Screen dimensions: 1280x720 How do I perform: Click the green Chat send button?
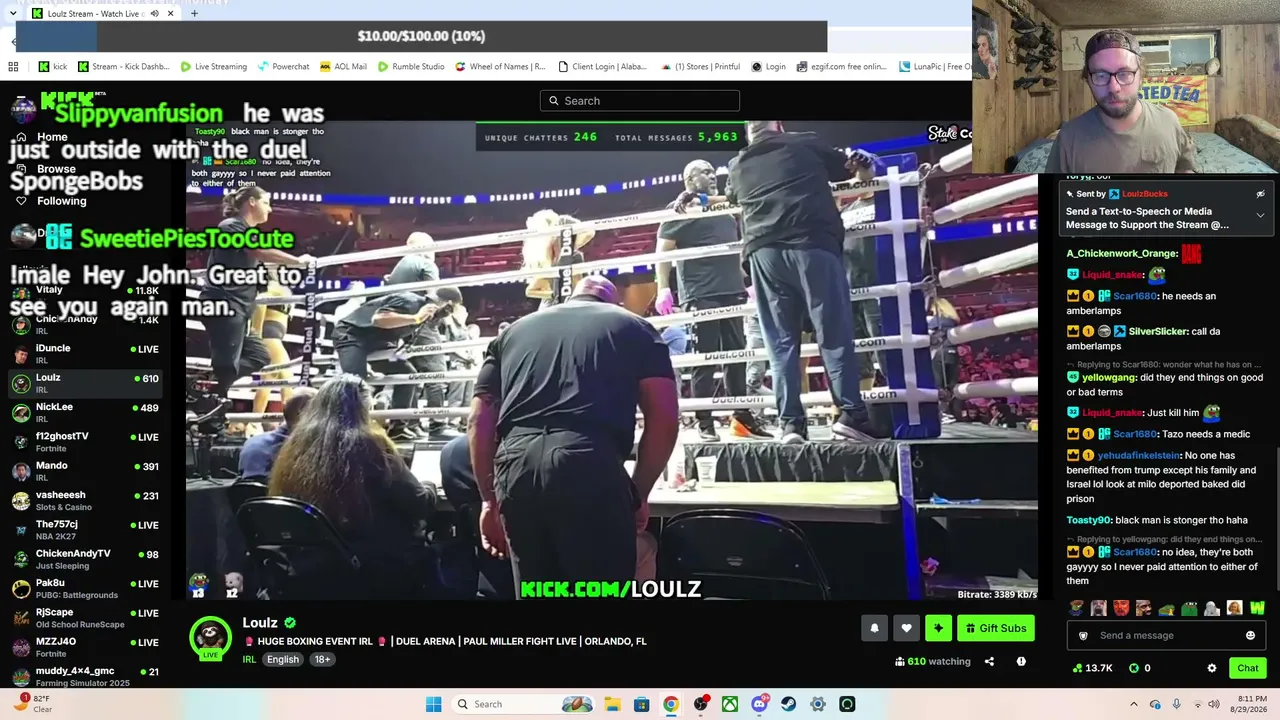click(1248, 668)
